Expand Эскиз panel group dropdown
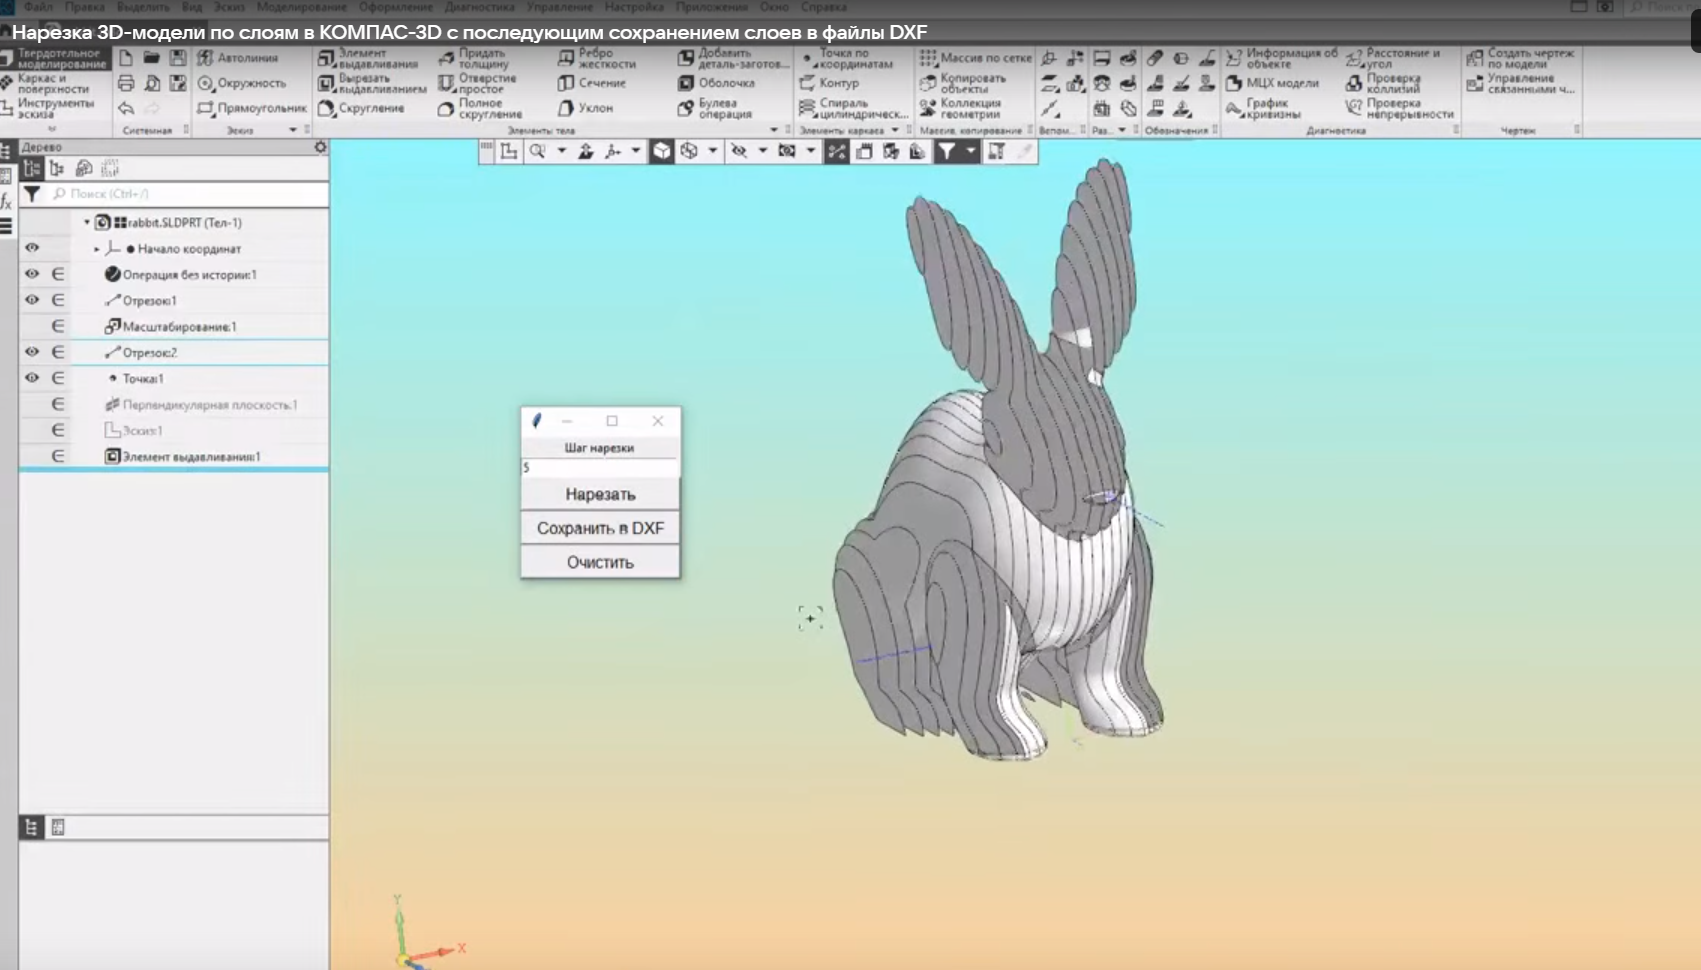The image size is (1701, 970). coord(293,130)
